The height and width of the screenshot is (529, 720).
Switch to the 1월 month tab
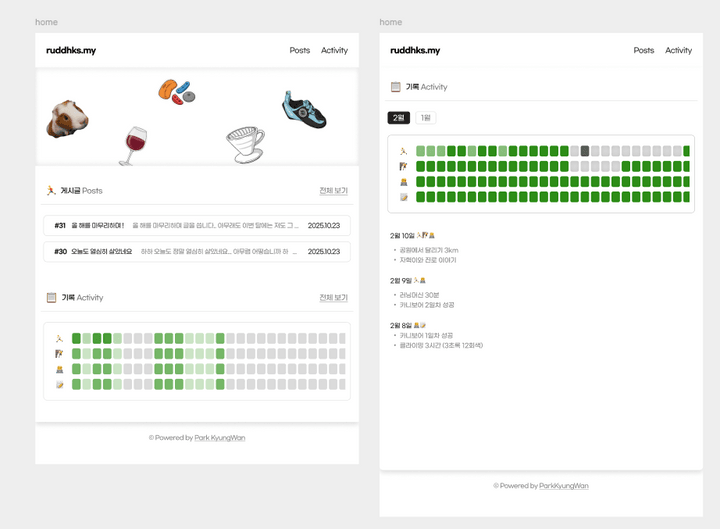tap(425, 118)
